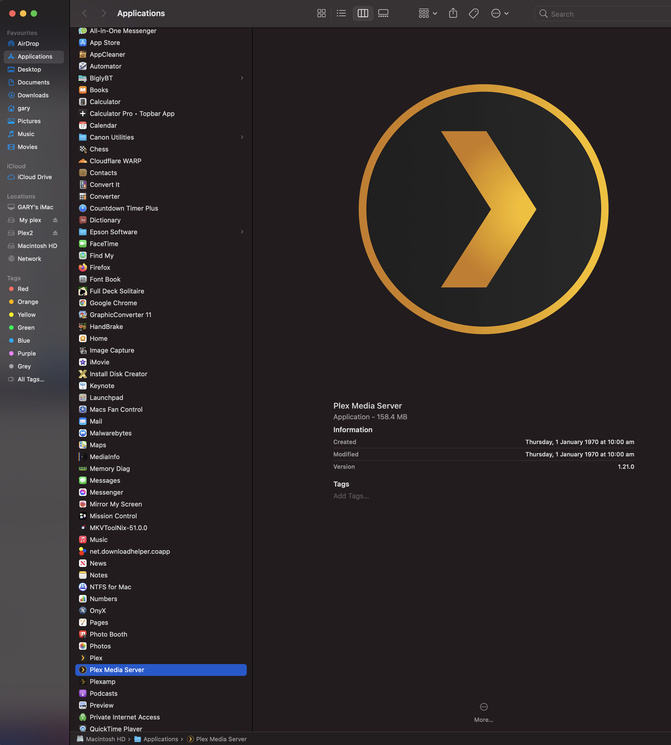
Task: Select the row named exactly Plex
Action: coord(161,658)
